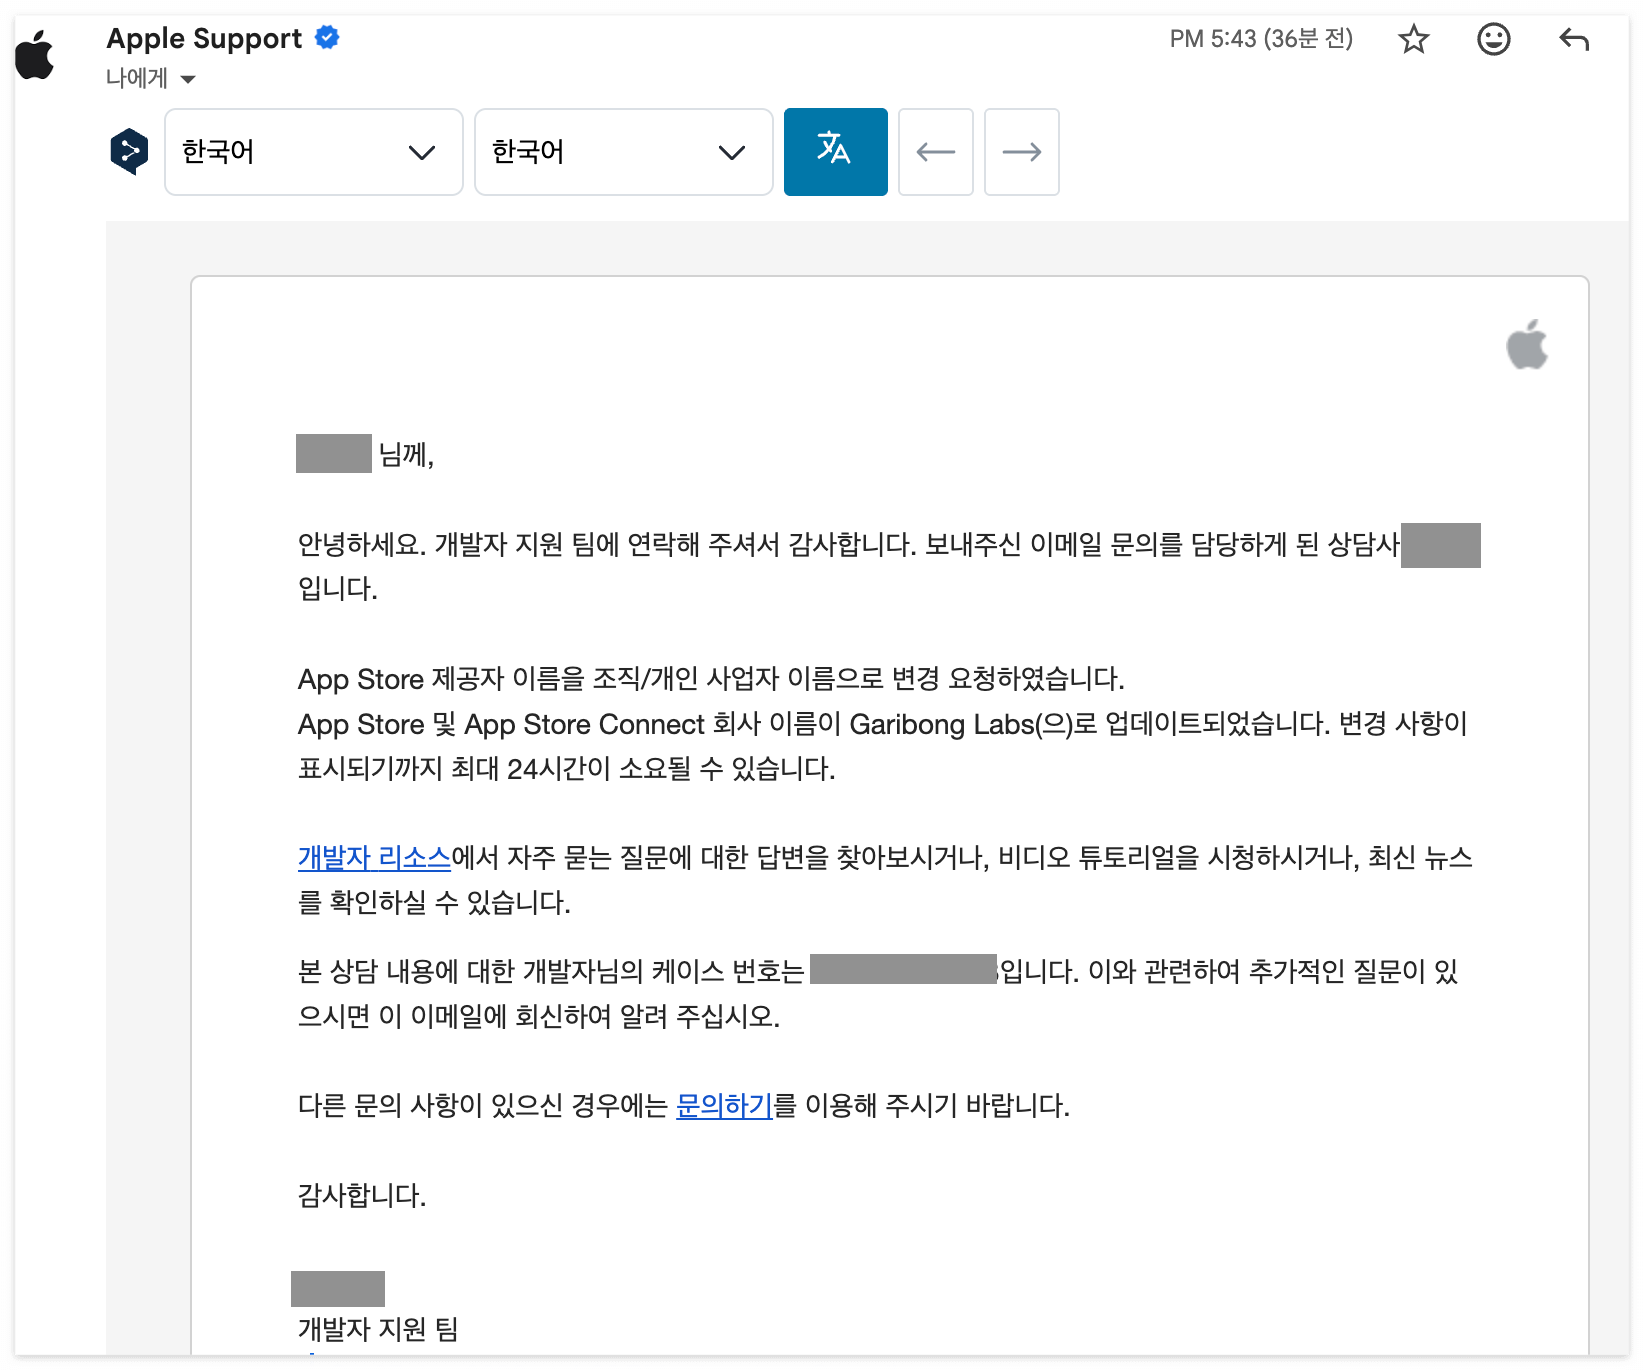Click the grey Apple logo in email body

pyautogui.click(x=1527, y=345)
